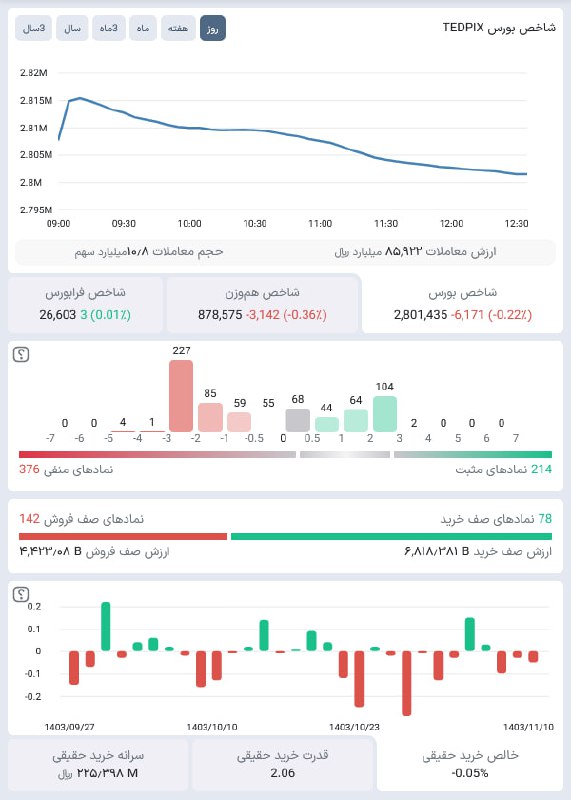Select the روز (day) time range tab
The height and width of the screenshot is (800, 571).
tap(213, 28)
